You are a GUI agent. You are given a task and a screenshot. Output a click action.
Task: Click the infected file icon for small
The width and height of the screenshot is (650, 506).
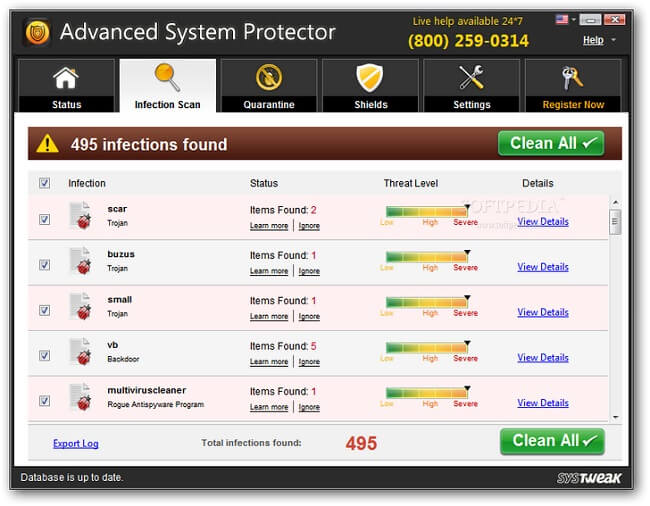[x=80, y=306]
